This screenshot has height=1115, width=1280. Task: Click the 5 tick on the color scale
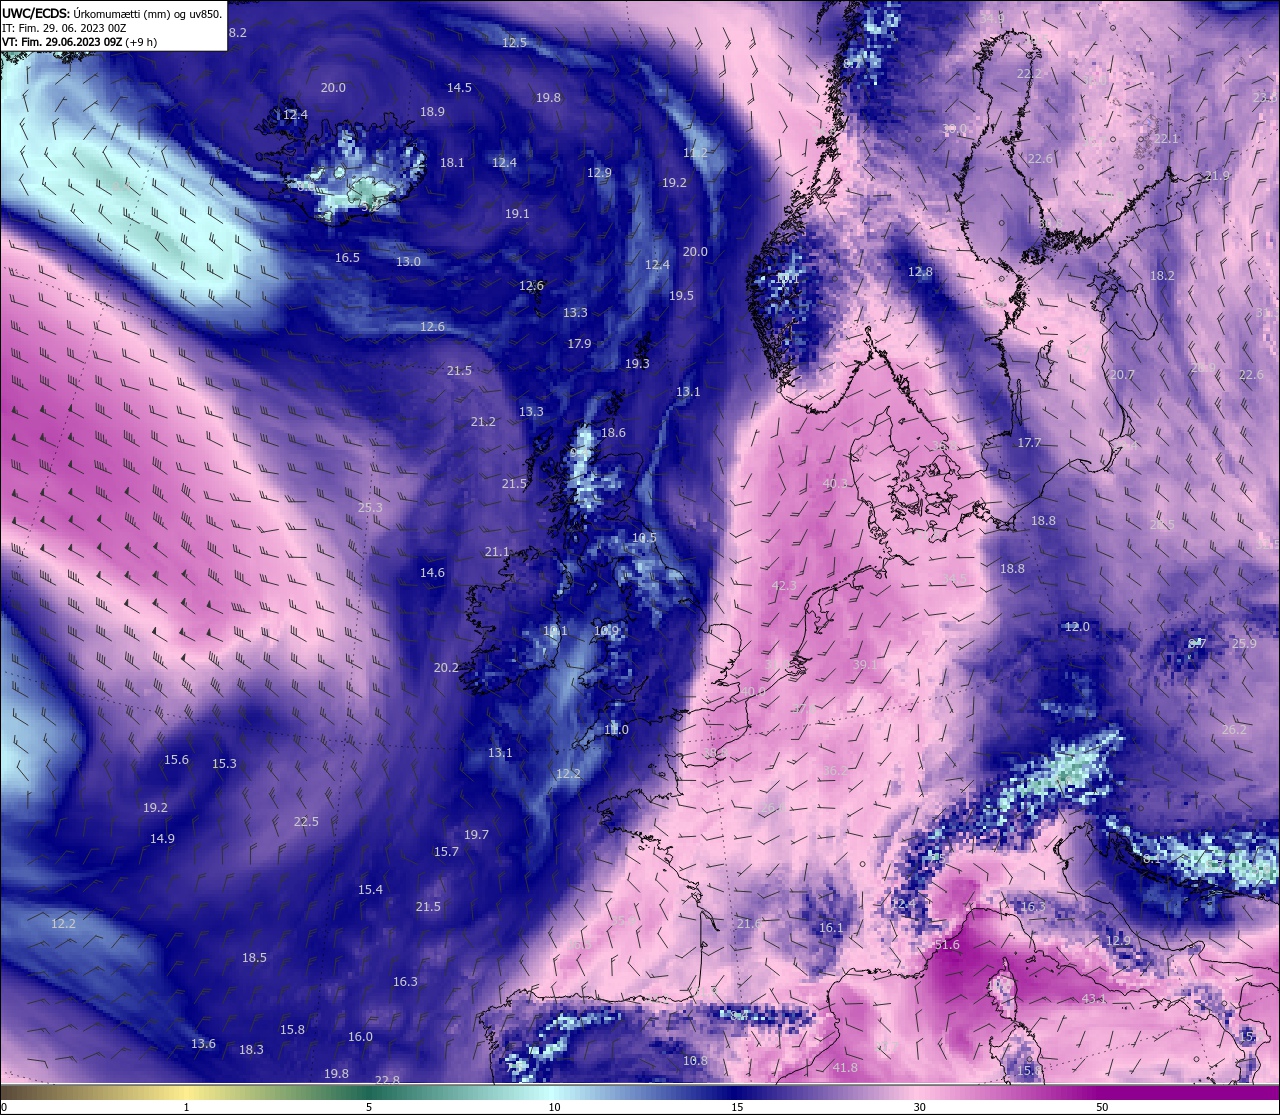pos(369,1107)
